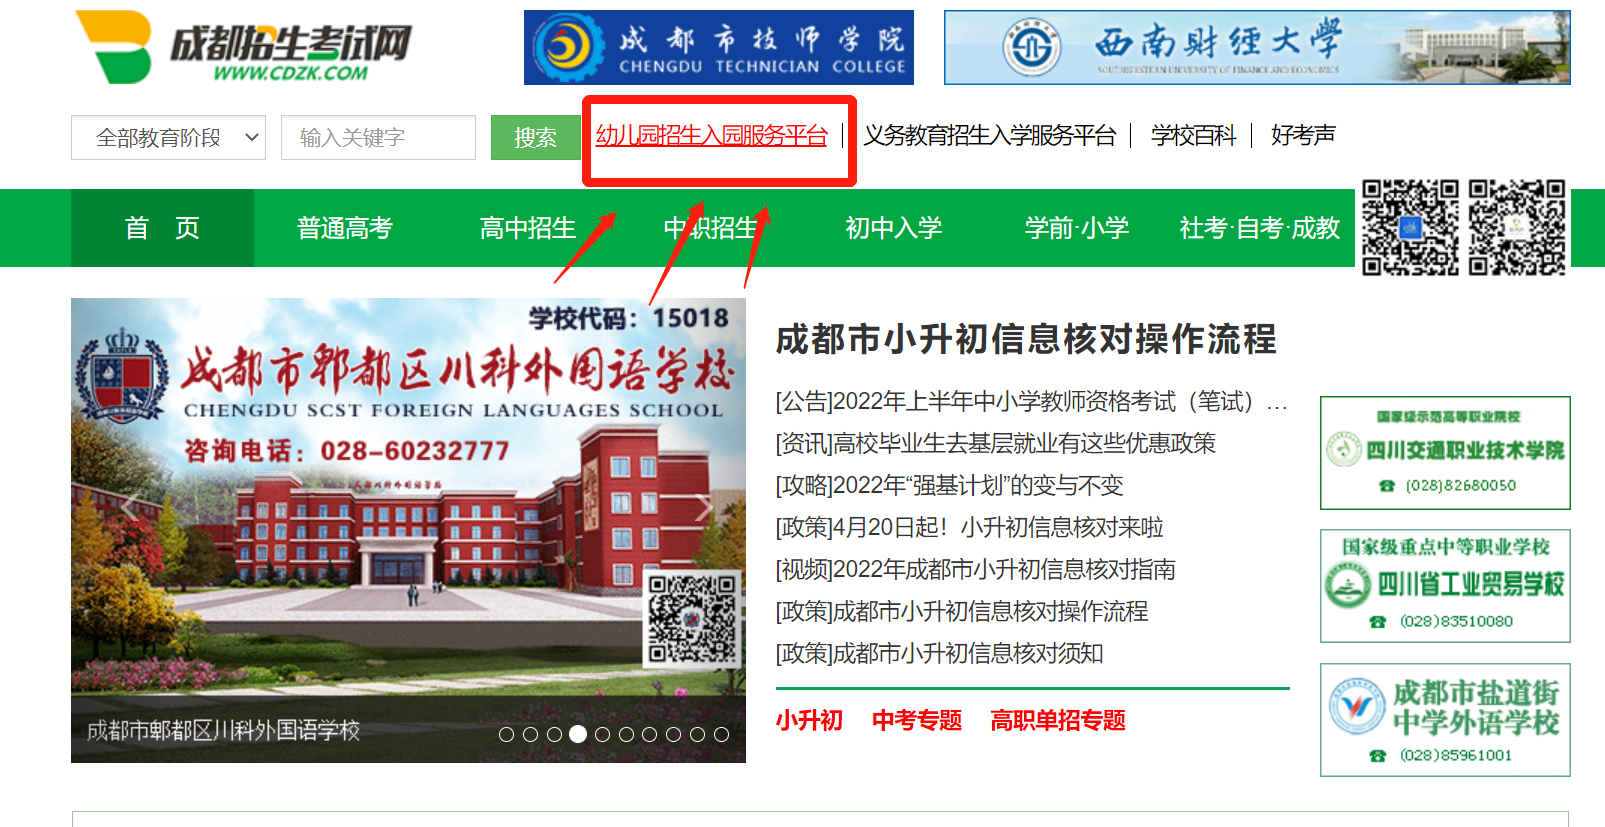Viewport: 1605px width, 827px height.
Task: Open 资讯 高校毕业生去基层就业 article
Action: click(996, 444)
